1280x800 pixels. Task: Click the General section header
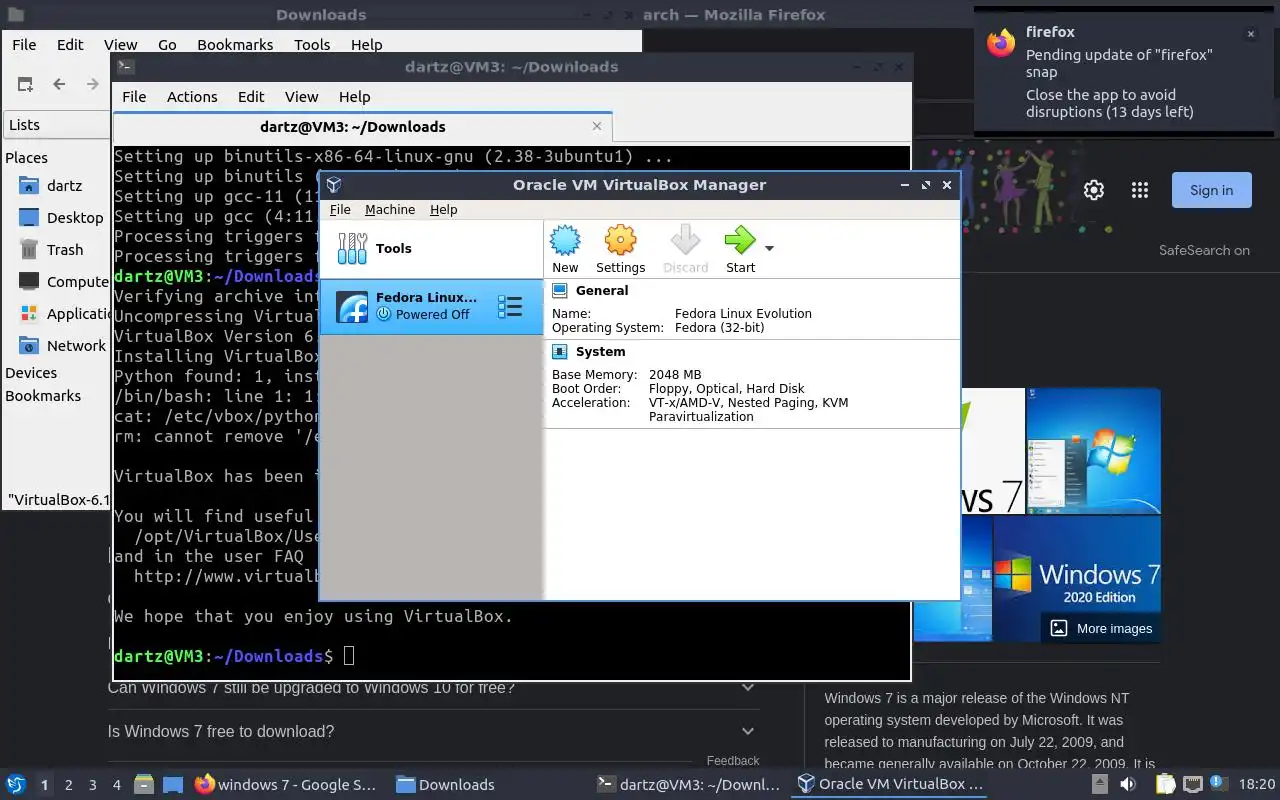[x=602, y=290]
